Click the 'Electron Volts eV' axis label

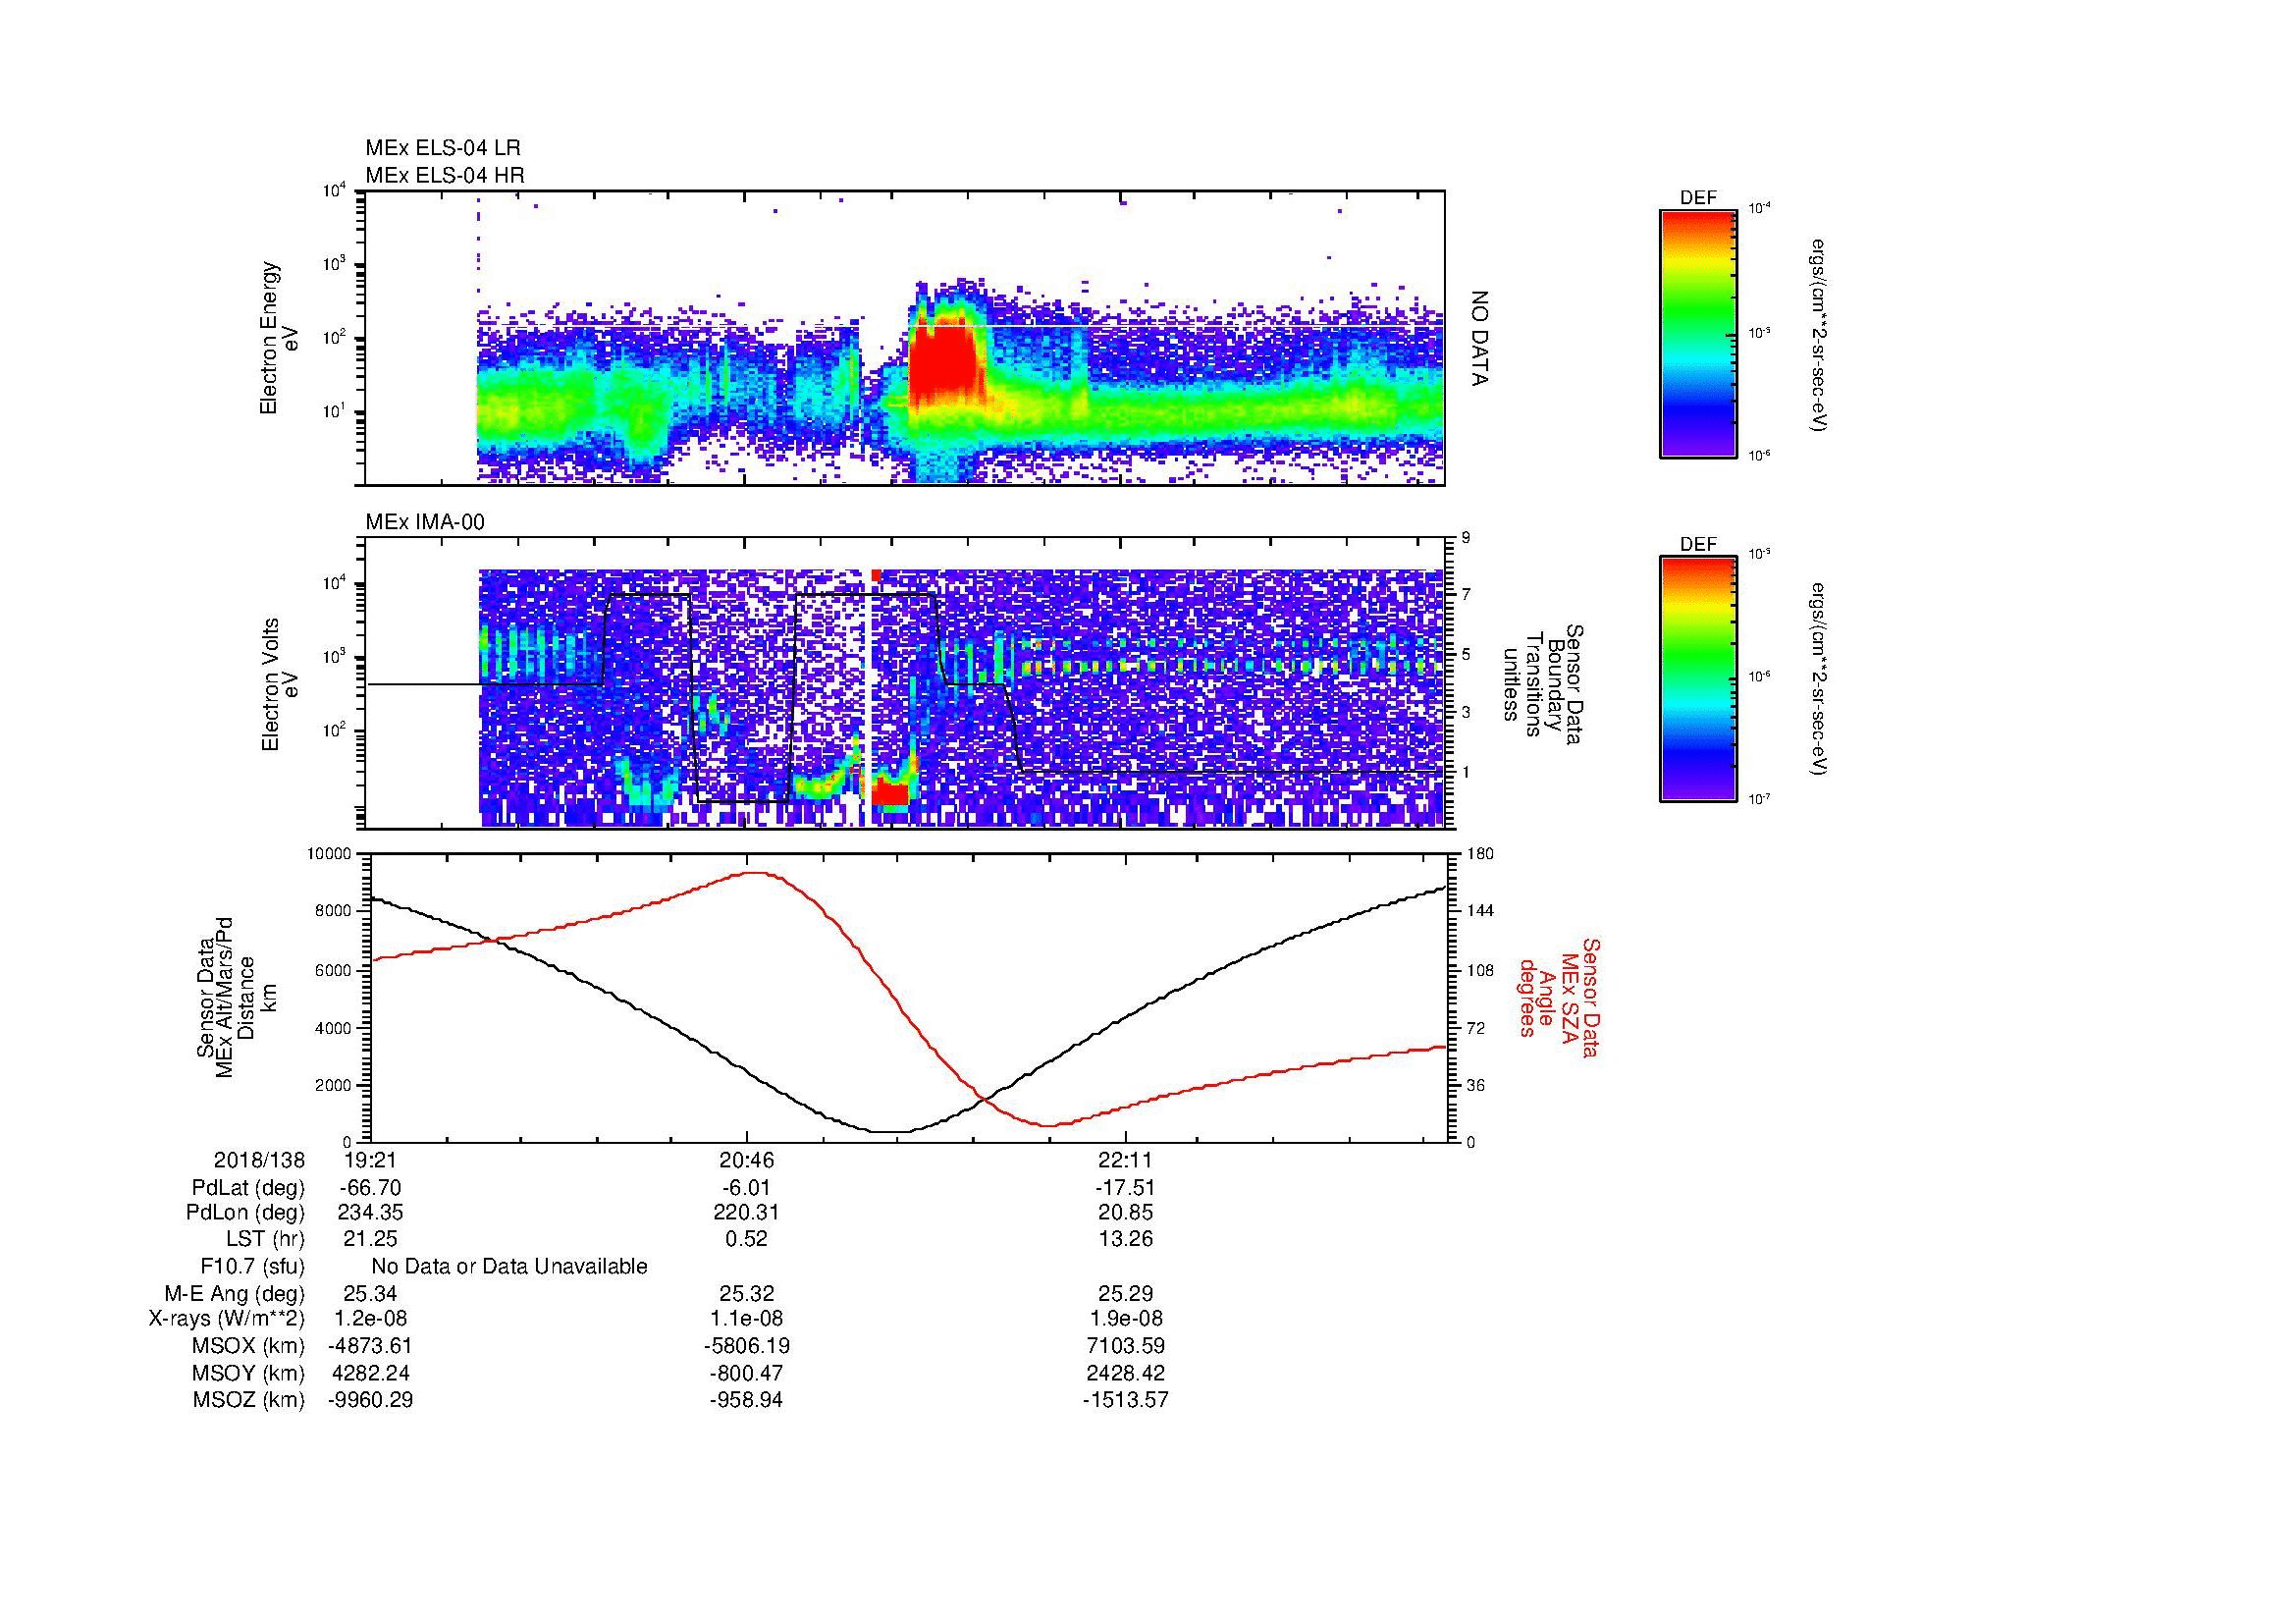point(280,685)
